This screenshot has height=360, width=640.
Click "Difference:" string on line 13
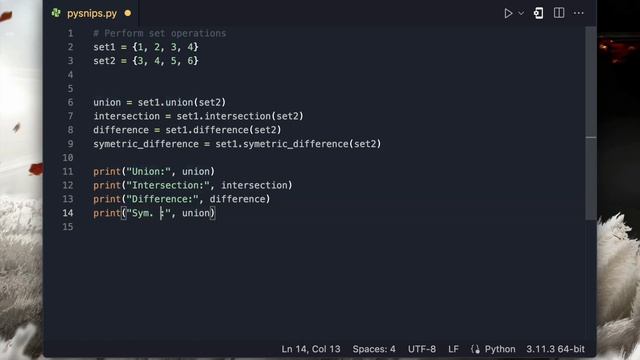pyautogui.click(x=162, y=199)
